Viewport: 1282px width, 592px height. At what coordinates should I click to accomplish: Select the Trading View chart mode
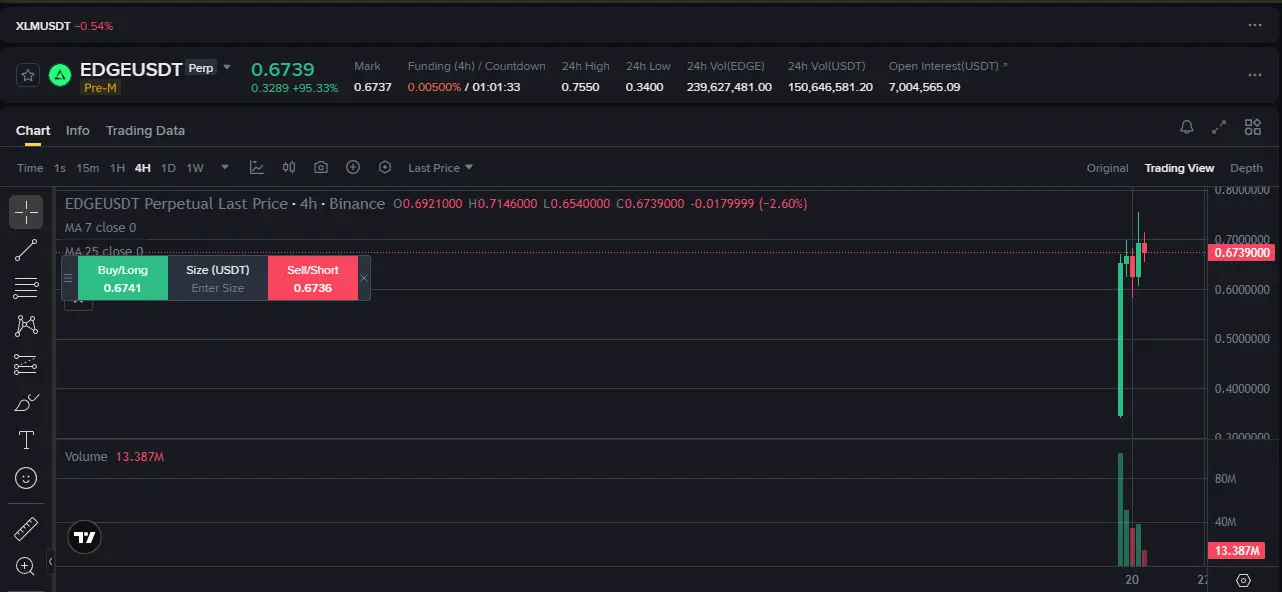(1179, 168)
